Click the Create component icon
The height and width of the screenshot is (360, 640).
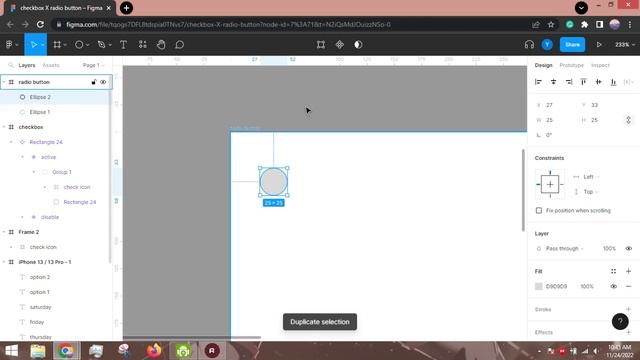click(340, 44)
